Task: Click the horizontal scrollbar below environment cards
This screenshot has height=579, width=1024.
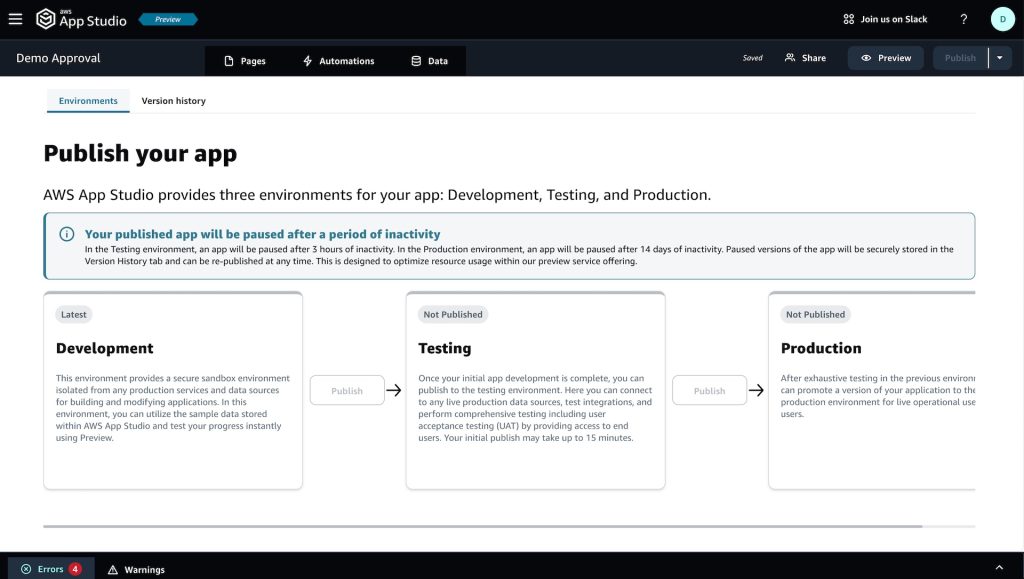Action: pyautogui.click(x=482, y=526)
